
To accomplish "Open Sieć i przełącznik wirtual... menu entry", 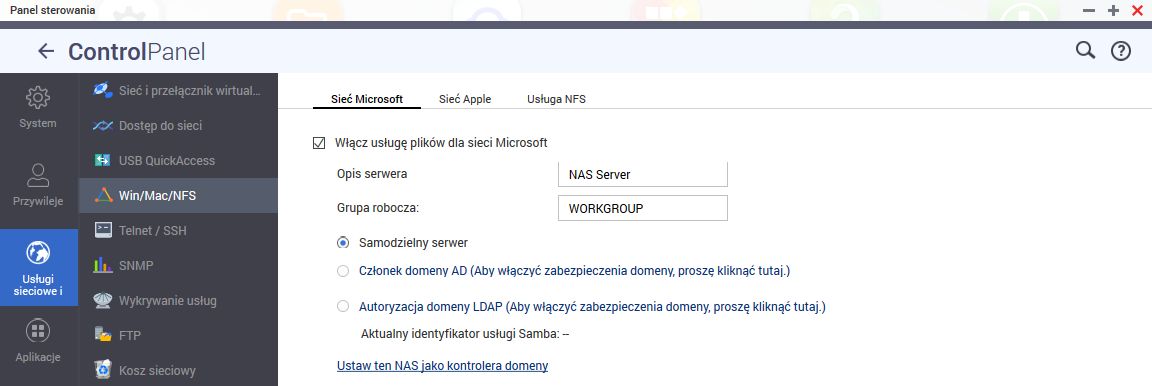I will click(x=179, y=90).
